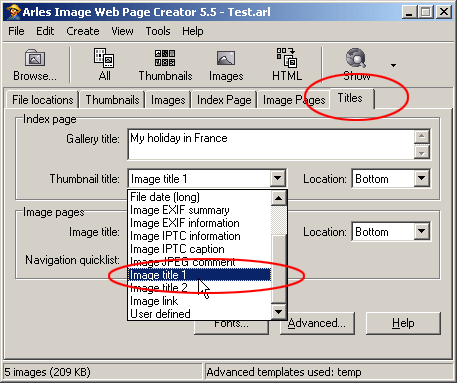Click the Show preview icon
Image resolution: width=457 pixels, height=383 pixels.
coord(356,58)
